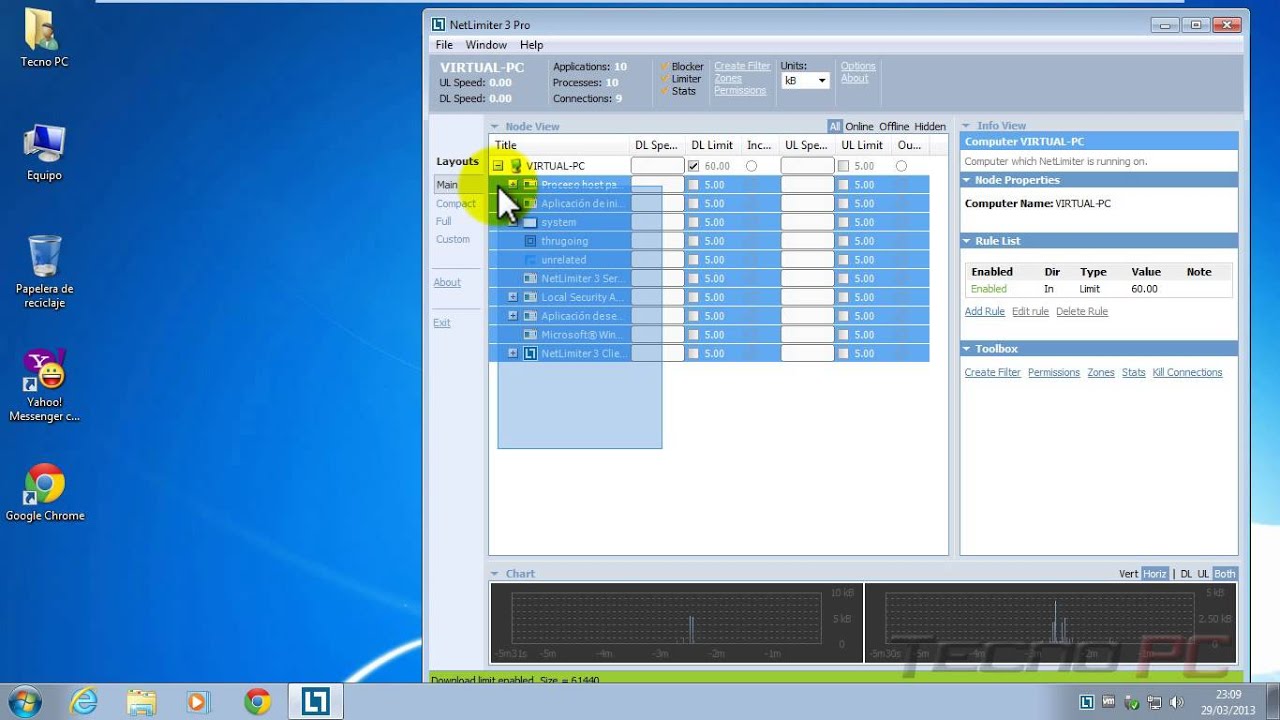Open Windows Explorer from the taskbar

coord(141,701)
